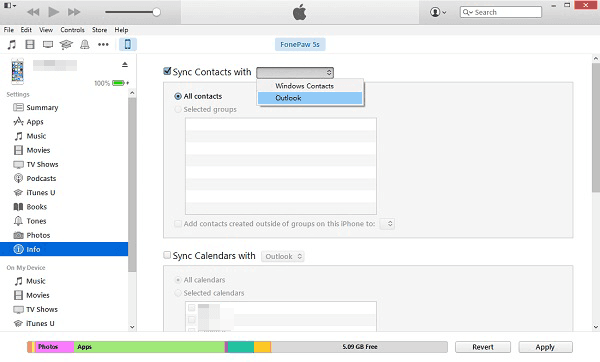Open the account user icon menu
This screenshot has width=600, height=362.
point(438,12)
